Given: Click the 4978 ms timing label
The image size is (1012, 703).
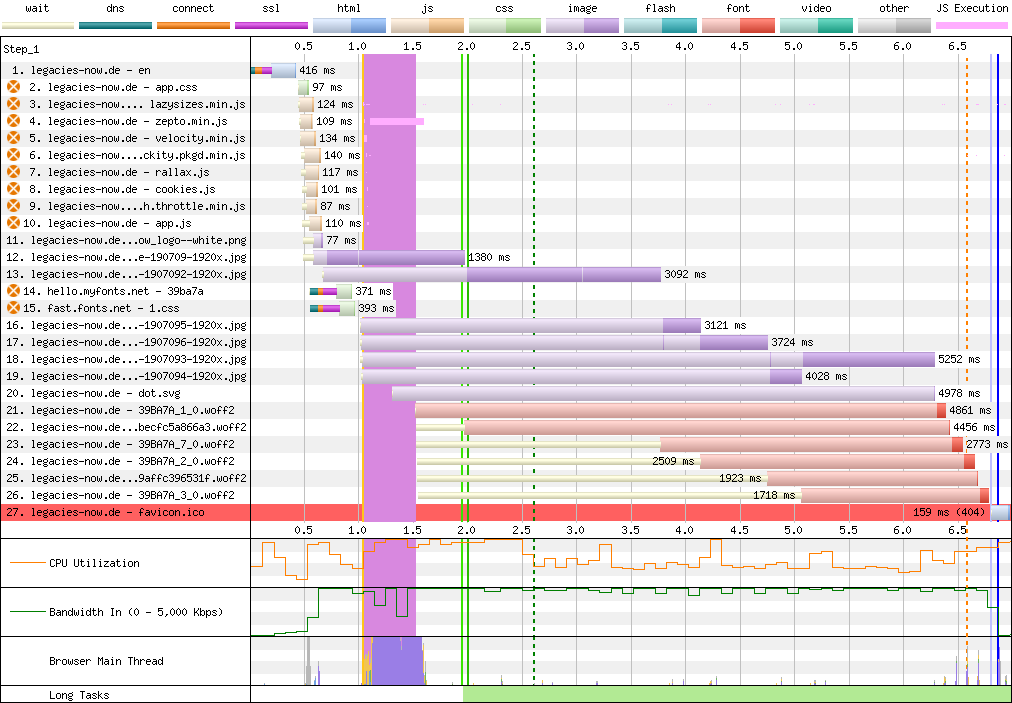Looking at the screenshot, I should coord(959,393).
